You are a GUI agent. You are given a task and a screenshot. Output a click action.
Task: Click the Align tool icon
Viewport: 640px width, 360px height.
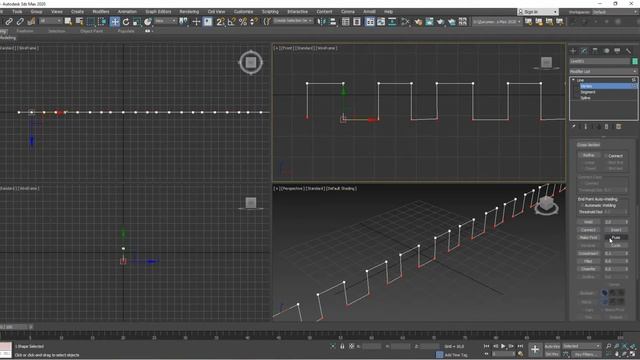click(x=333, y=22)
